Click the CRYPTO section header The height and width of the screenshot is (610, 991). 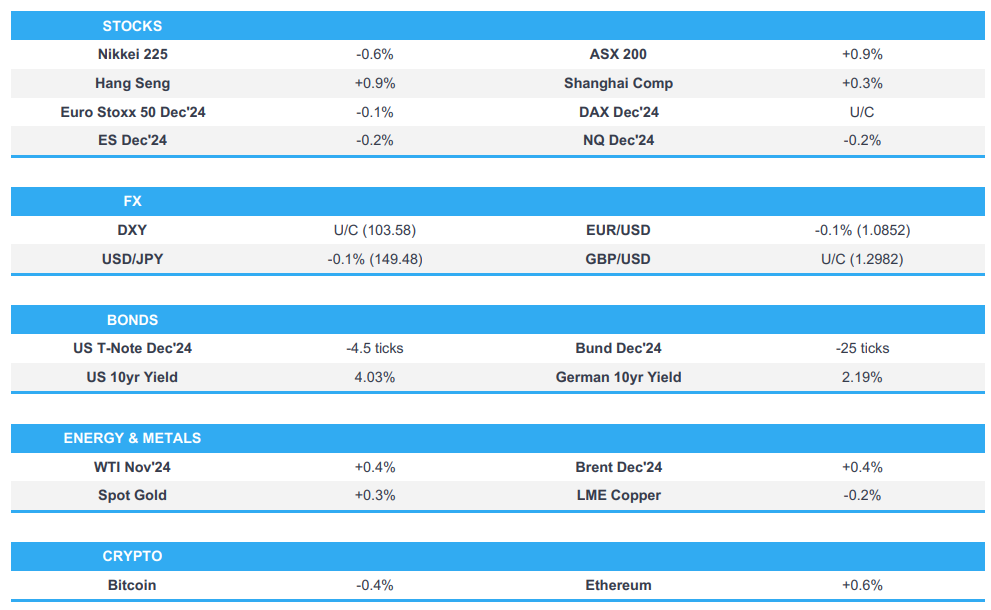(132, 556)
